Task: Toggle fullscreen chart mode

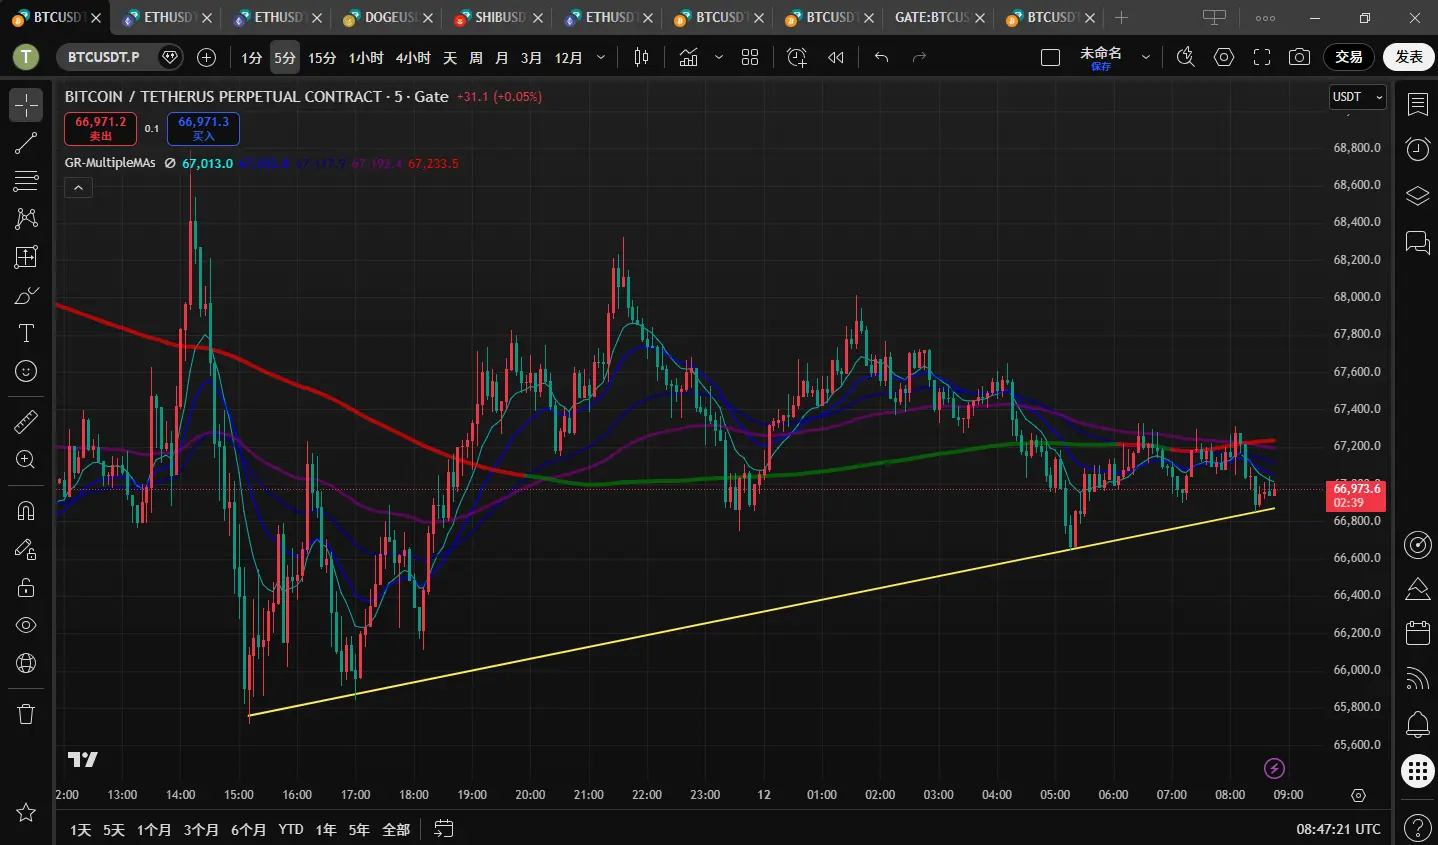Action: [1262, 58]
